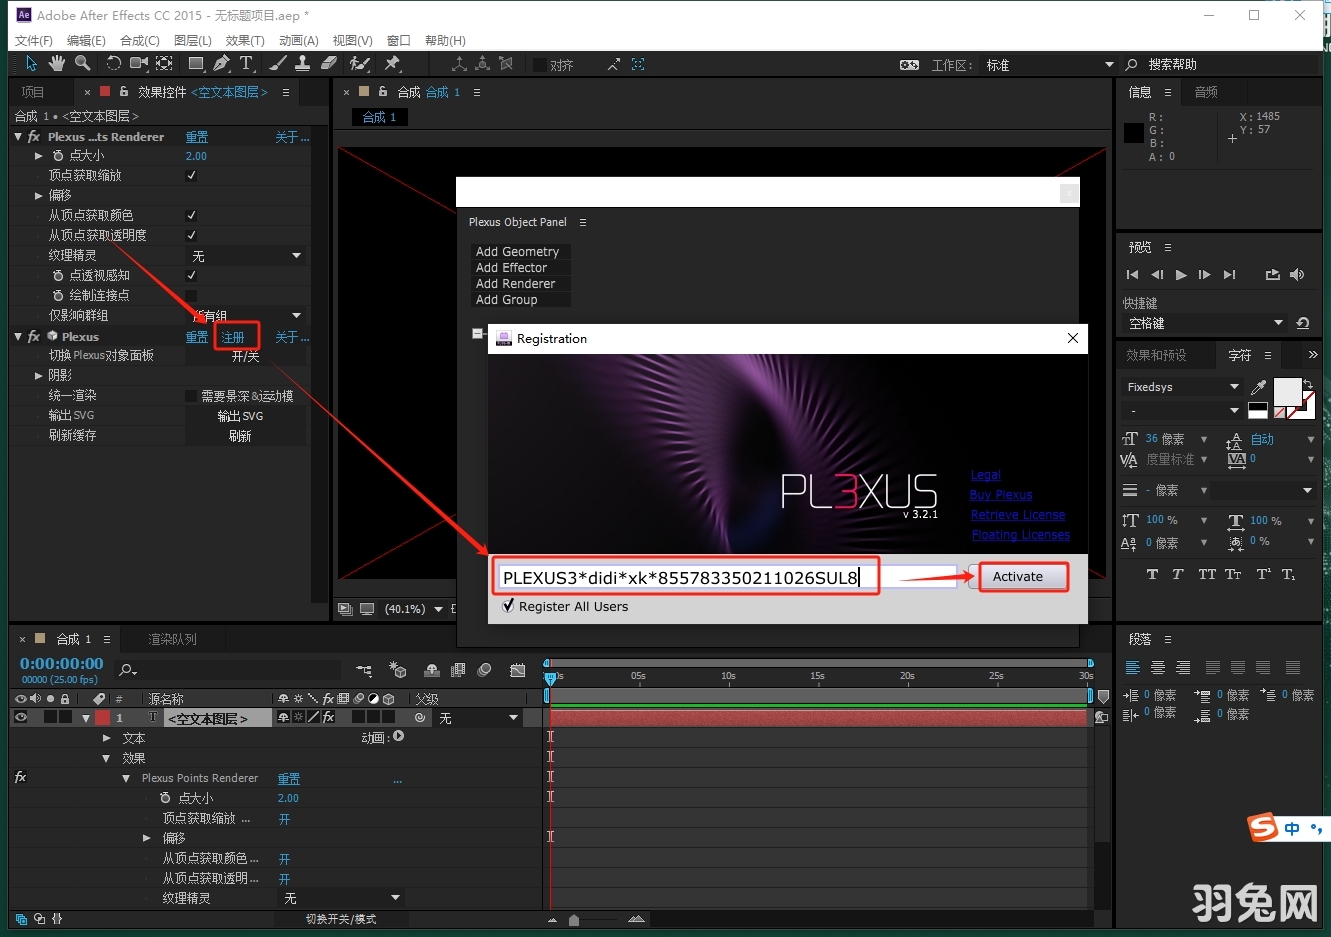Select the Eraser tool
Image resolution: width=1331 pixels, height=937 pixels.
click(328, 63)
